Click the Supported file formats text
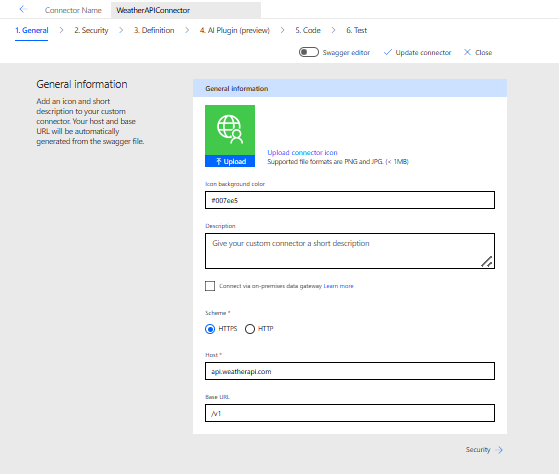Screen dimensions: 559x474 (x=338, y=162)
